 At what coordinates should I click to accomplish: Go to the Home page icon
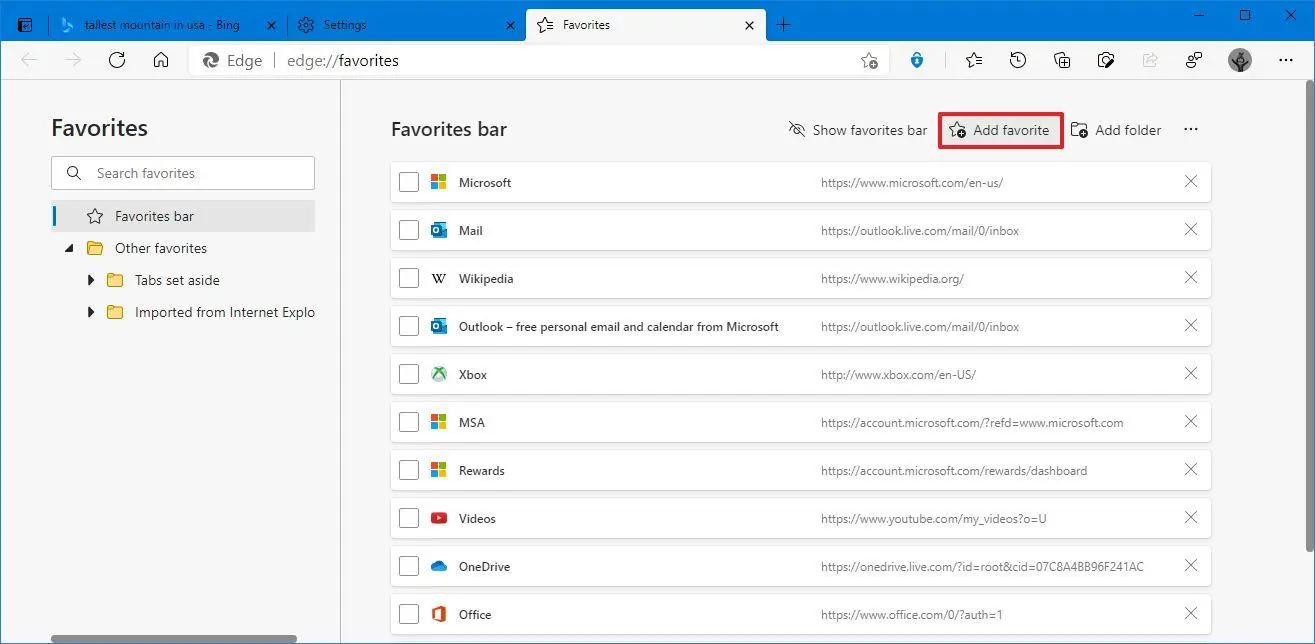(x=161, y=60)
